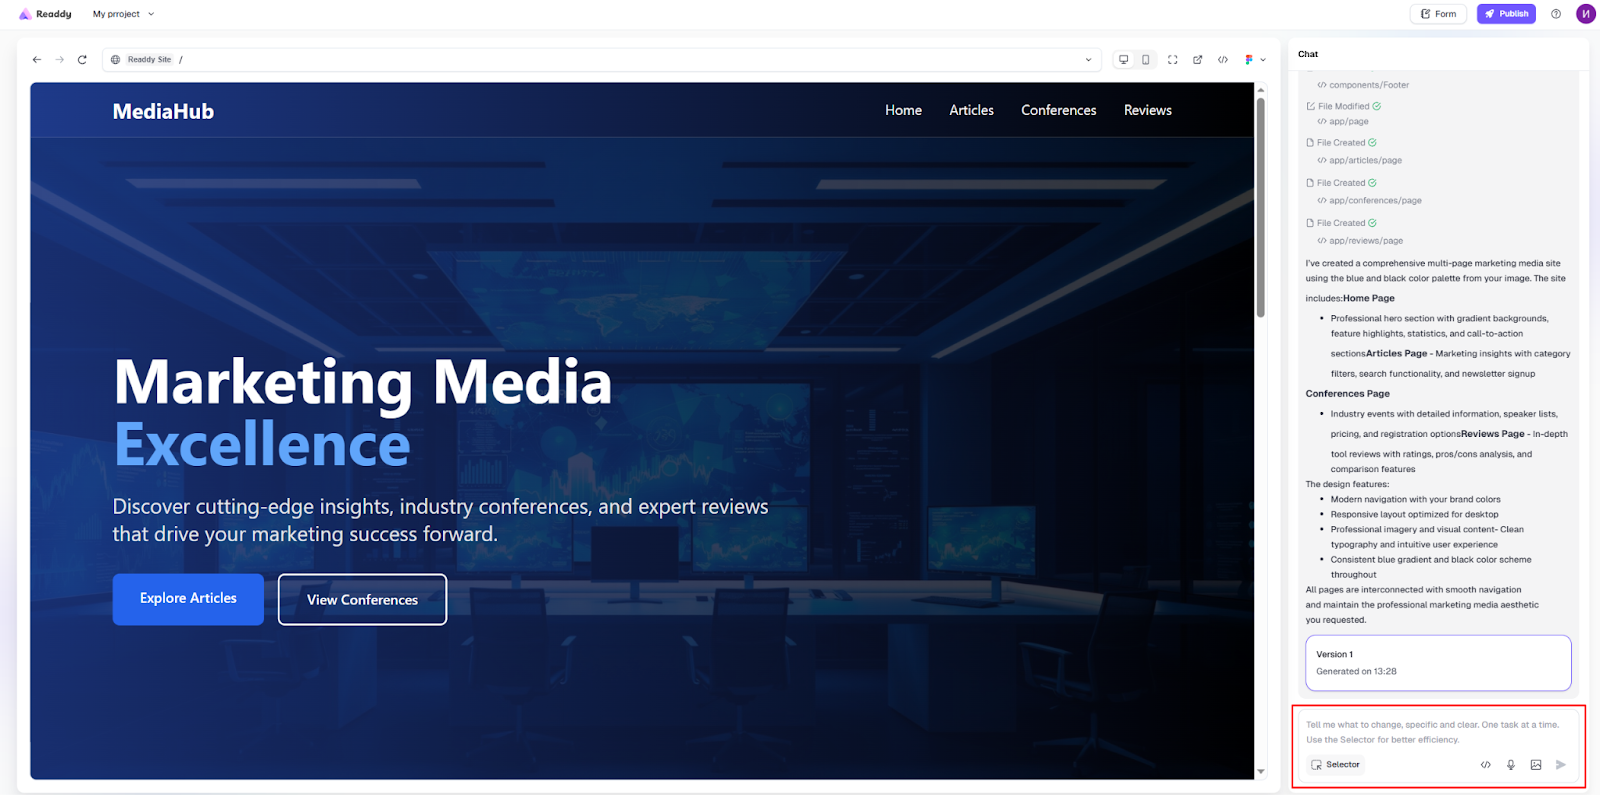Viewport: 1600px width, 795px height.
Task: Click the scroll down arrow of the preview
Action: [1260, 772]
